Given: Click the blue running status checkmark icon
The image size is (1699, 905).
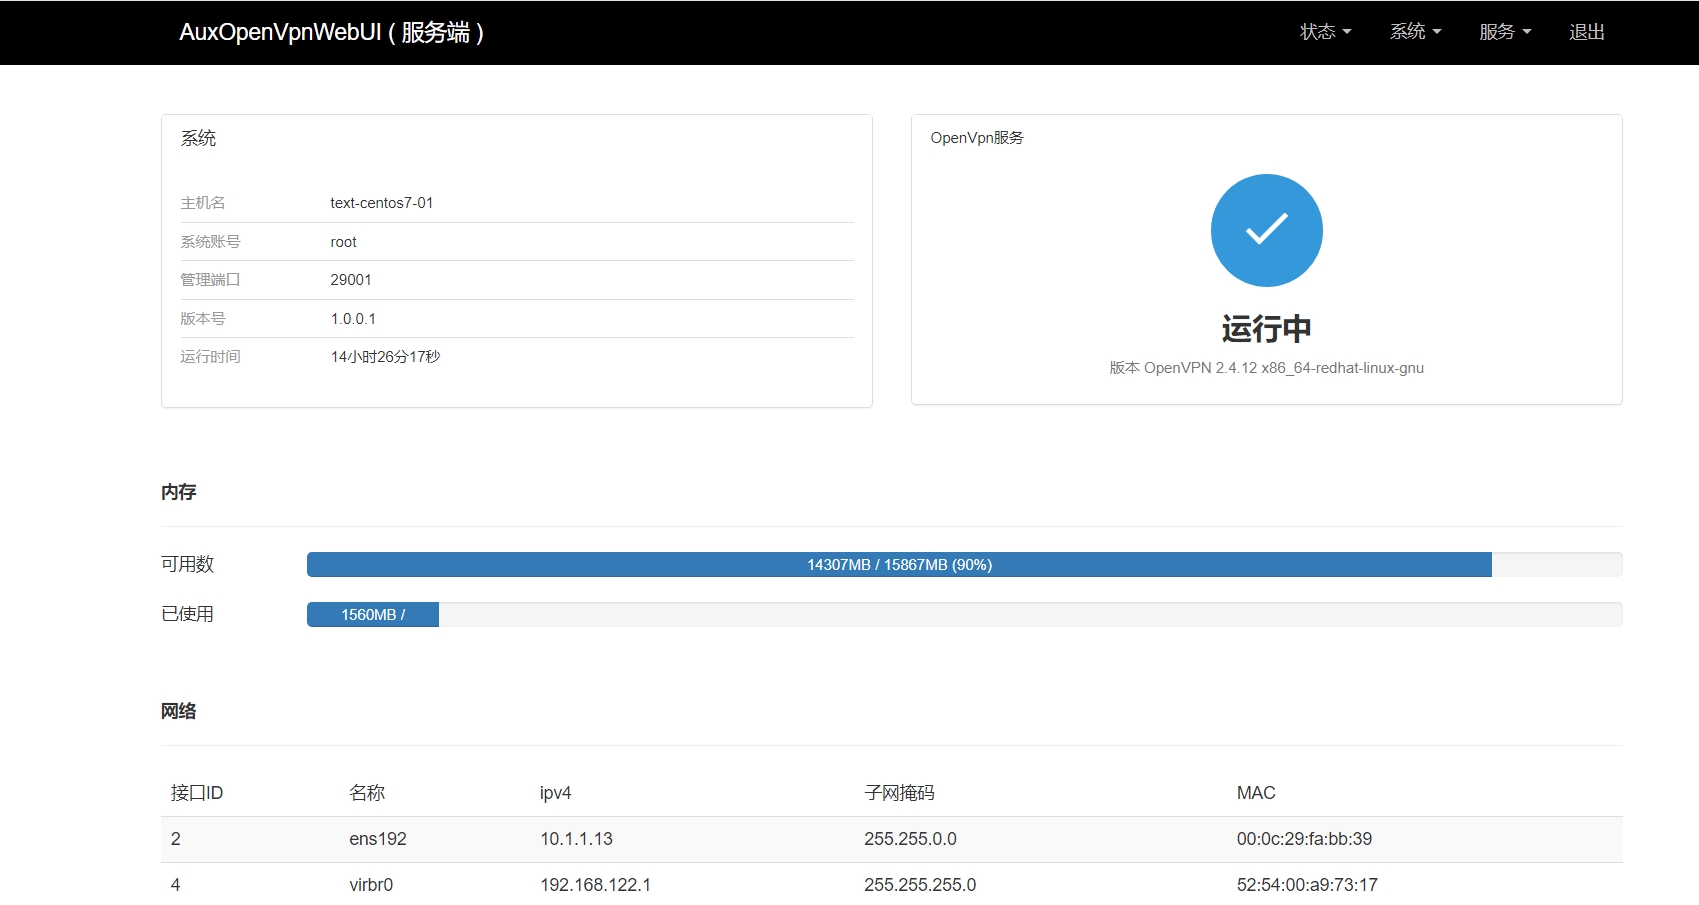Looking at the screenshot, I should click(x=1266, y=229).
